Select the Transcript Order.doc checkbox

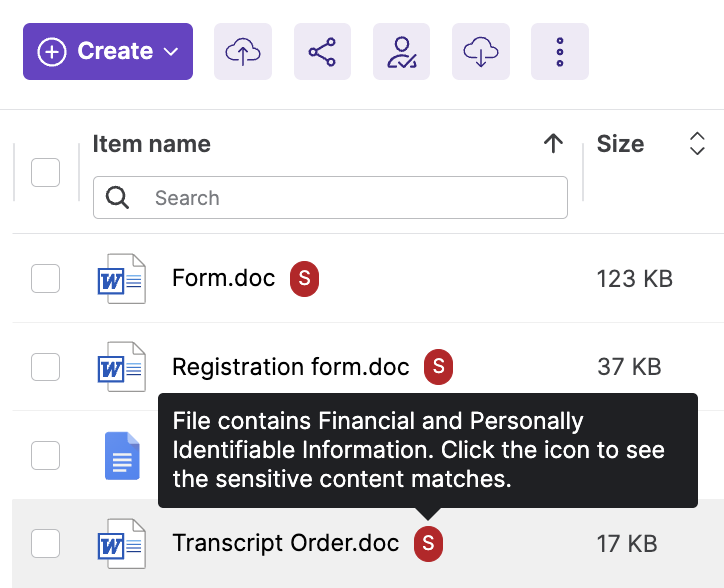click(45, 543)
